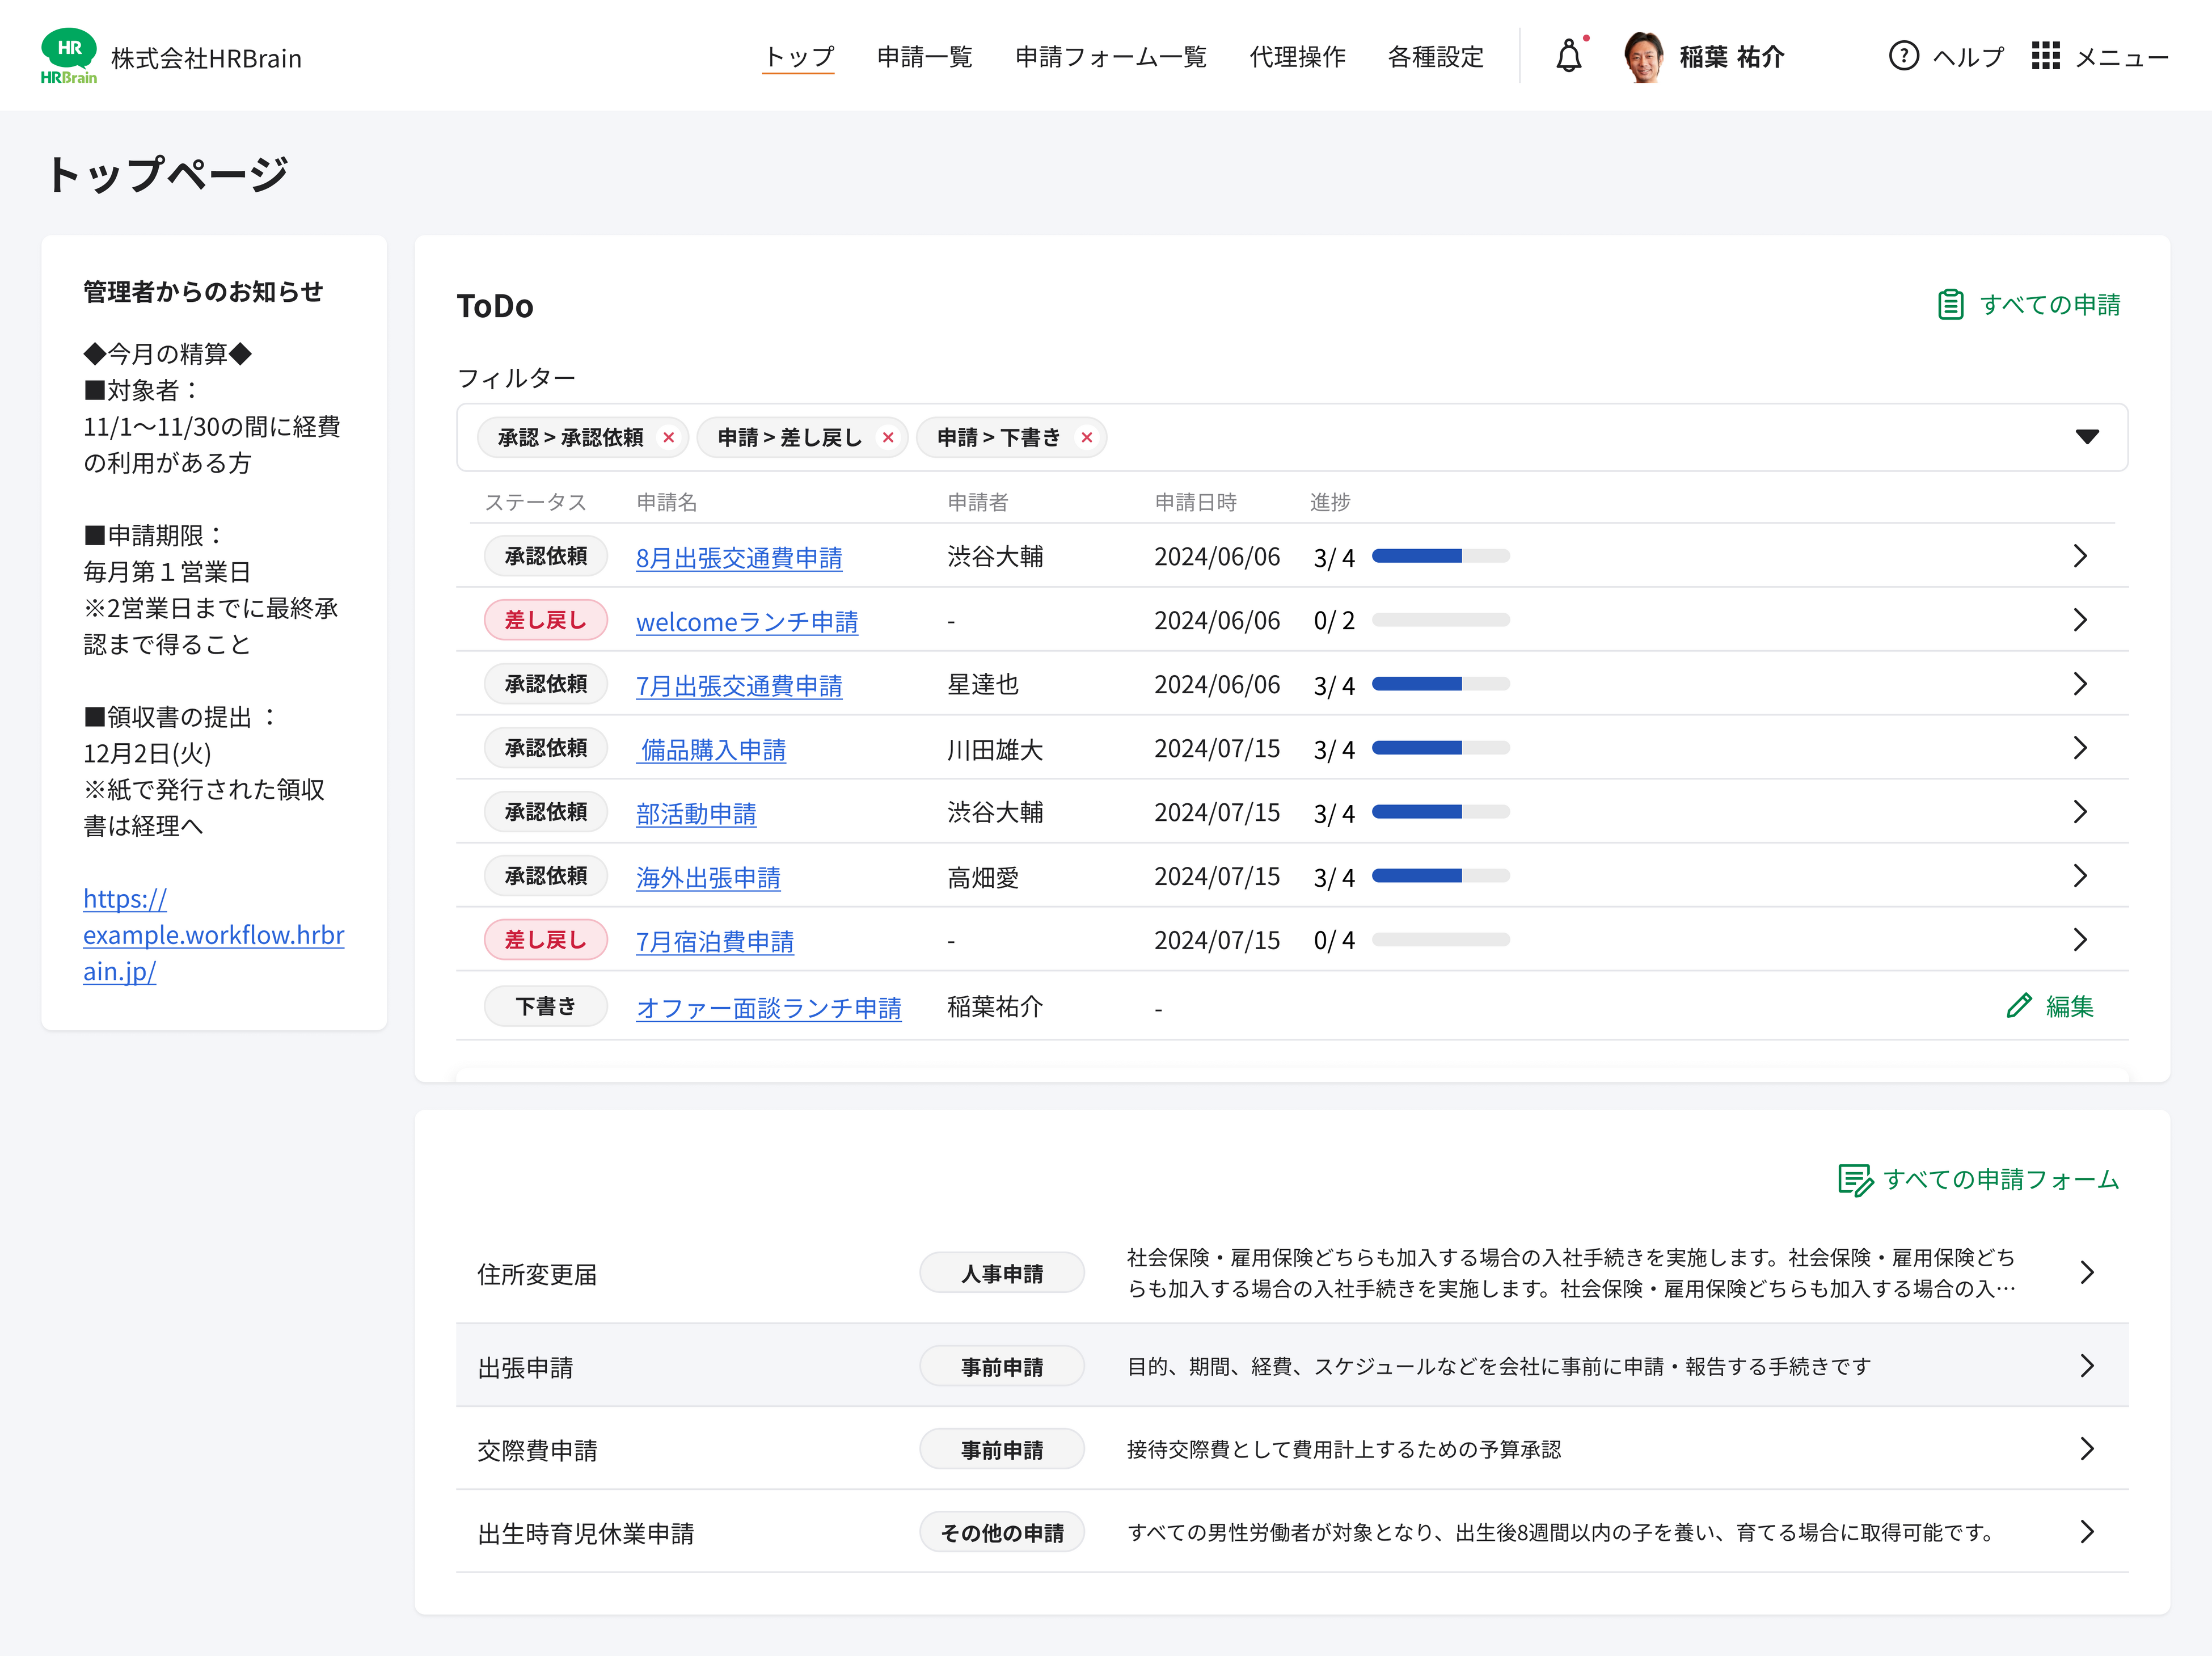Remove the 申請 > 下書き filter chip
The width and height of the screenshot is (2212, 1656).
1087,438
